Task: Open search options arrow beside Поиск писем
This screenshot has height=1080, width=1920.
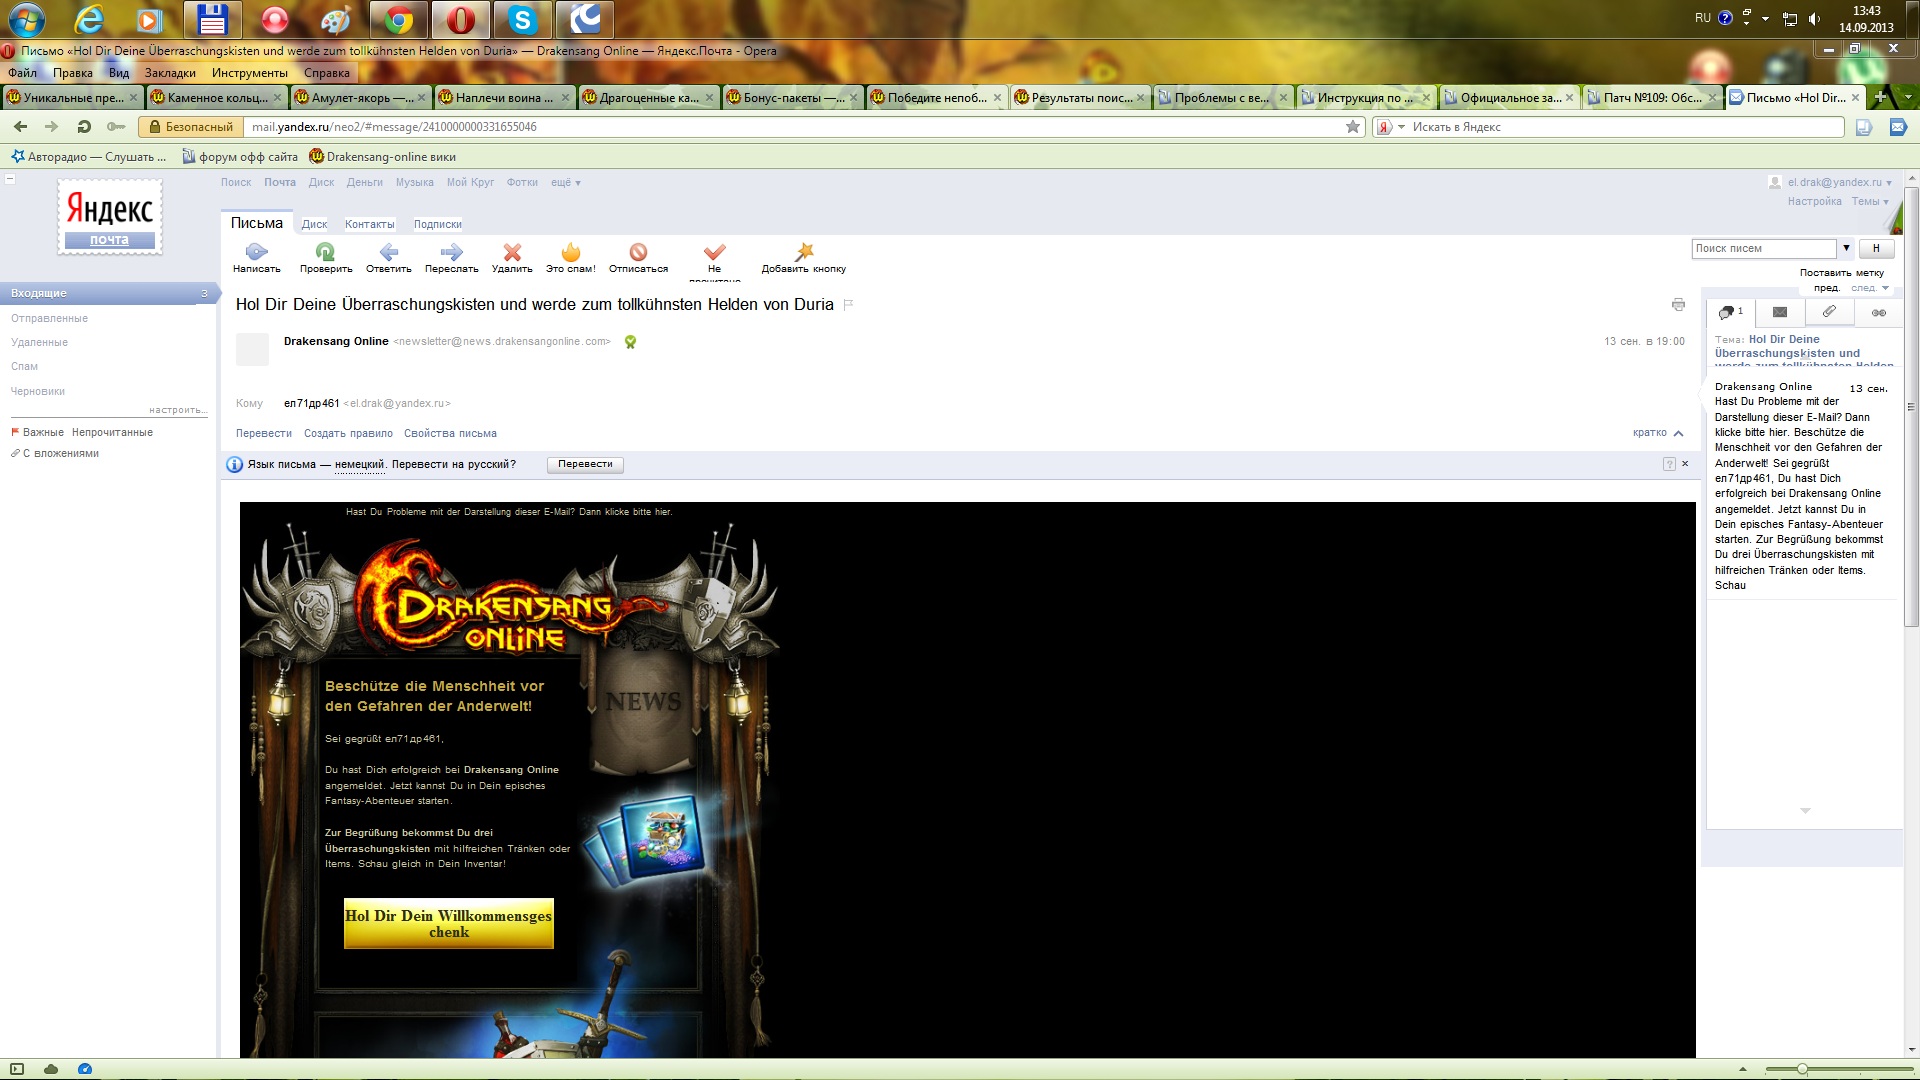Action: click(x=1846, y=248)
